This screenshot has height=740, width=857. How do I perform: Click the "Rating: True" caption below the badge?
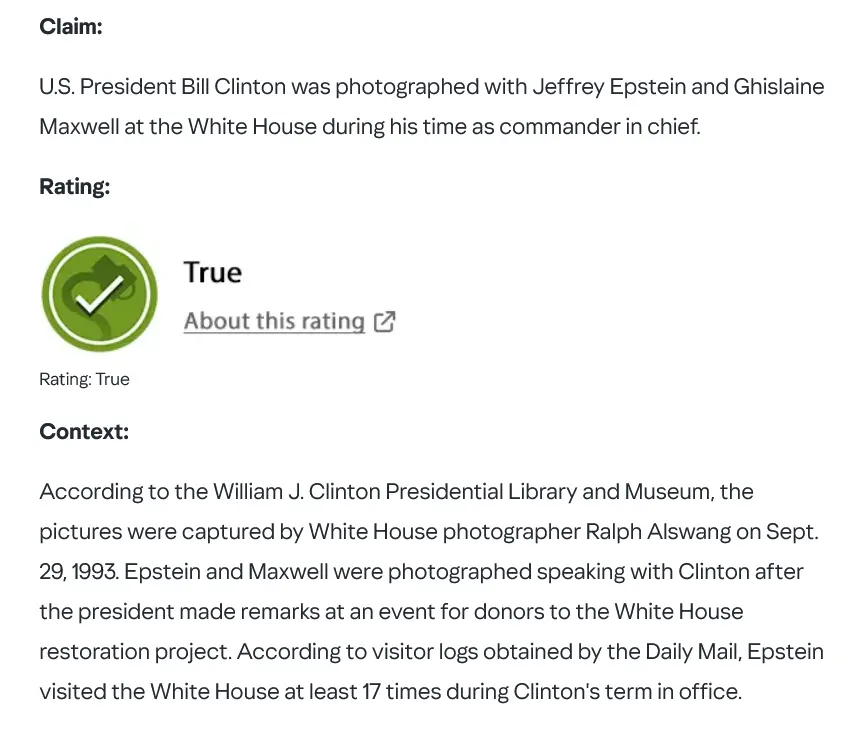click(84, 379)
